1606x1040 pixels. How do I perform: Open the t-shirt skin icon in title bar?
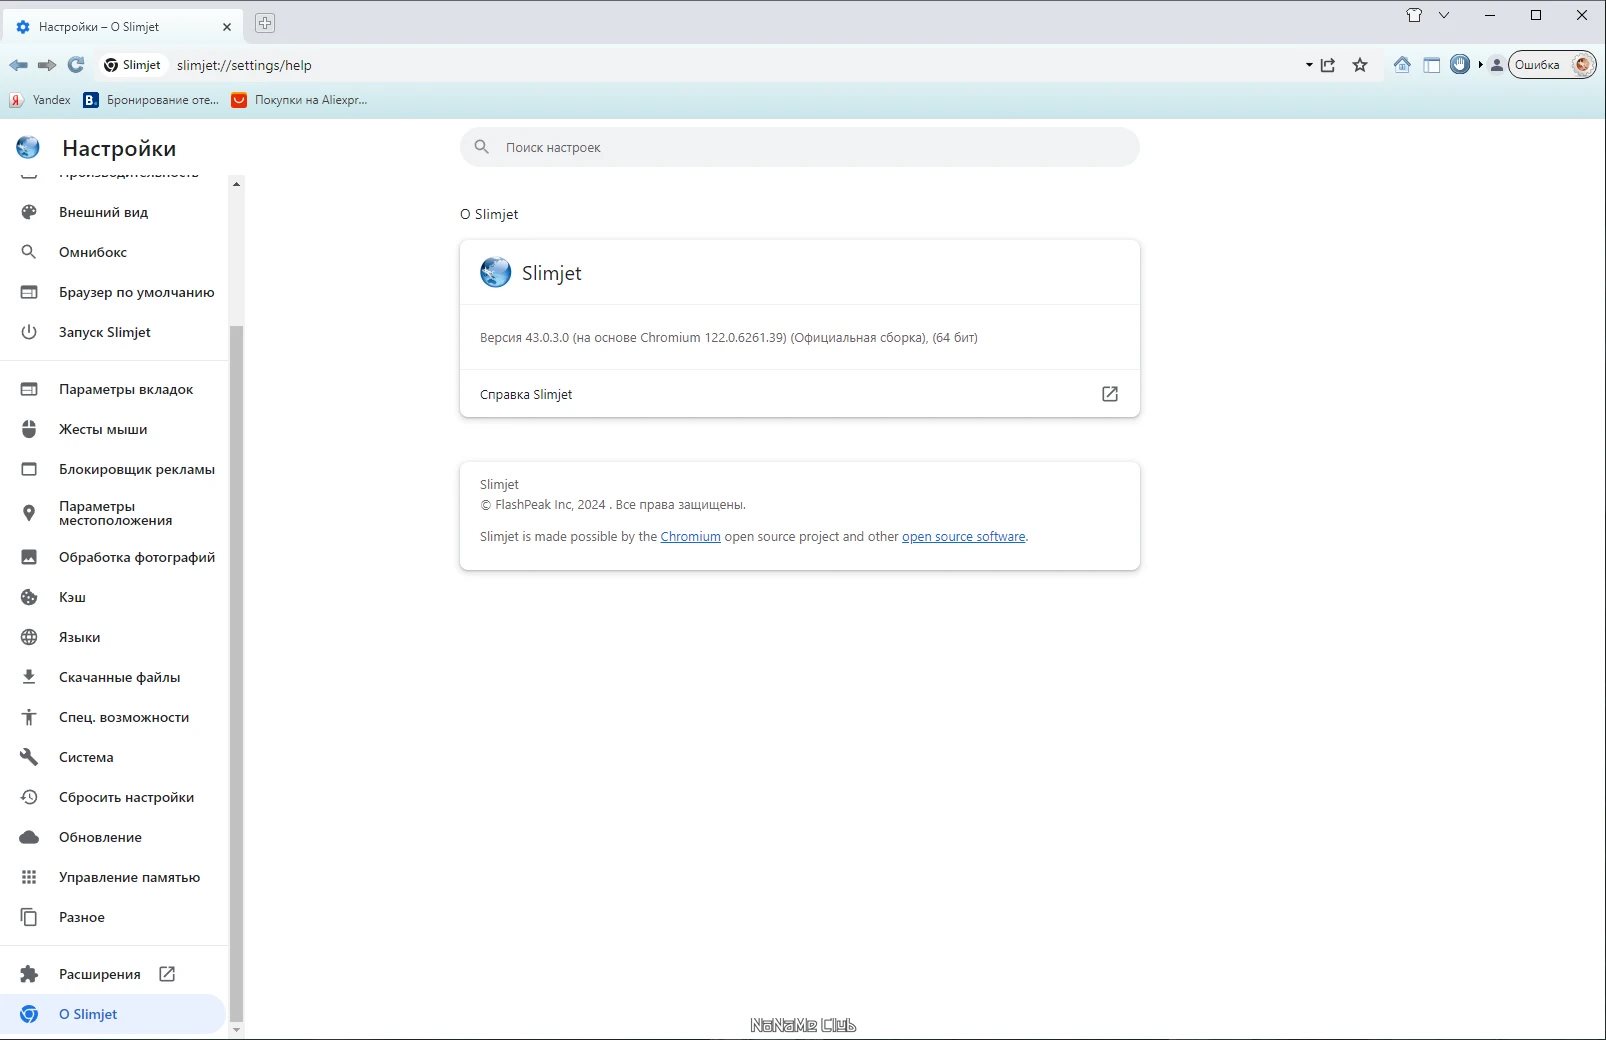[x=1414, y=15]
